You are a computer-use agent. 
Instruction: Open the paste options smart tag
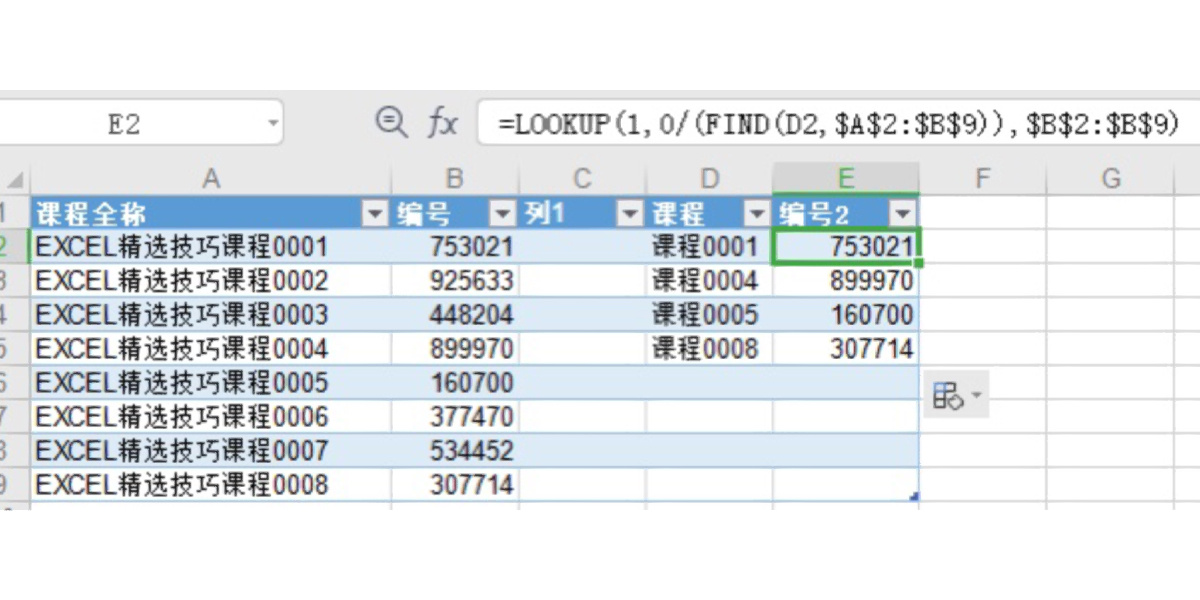[957, 396]
